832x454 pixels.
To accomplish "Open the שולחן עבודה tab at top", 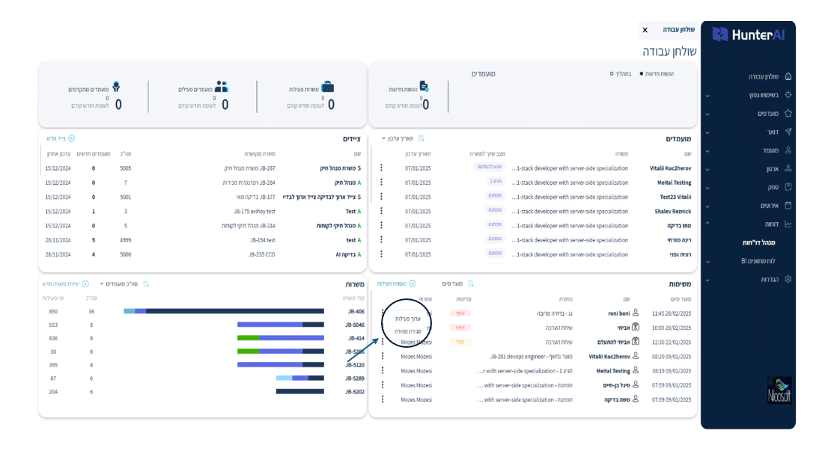I will 678,30.
